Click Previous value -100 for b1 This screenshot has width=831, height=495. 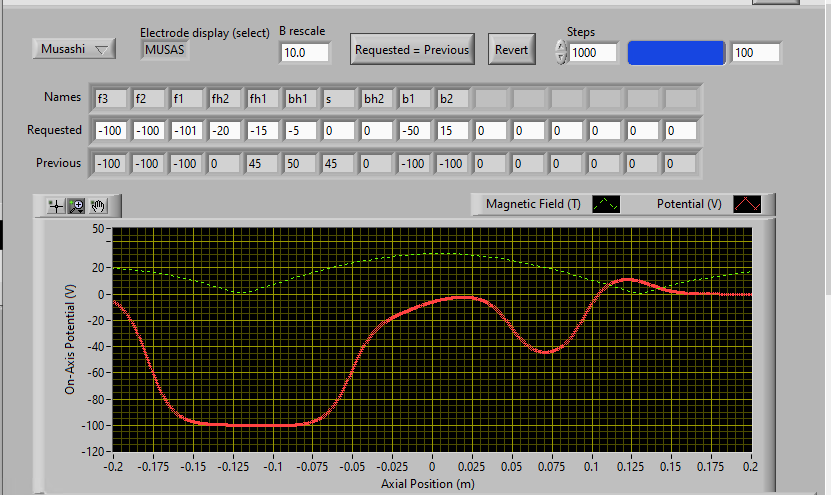pyautogui.click(x=415, y=163)
